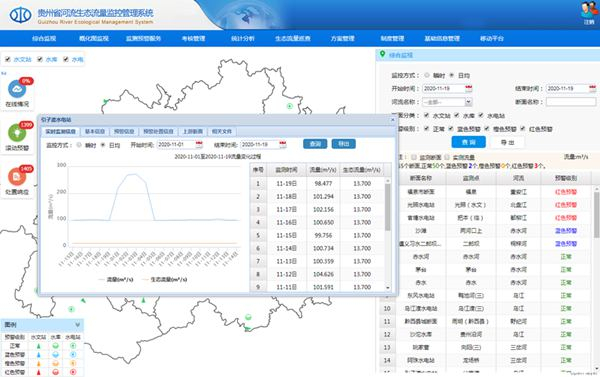Click the 导出 export button in right panel
Screen dimensions: 600x377
click(x=507, y=142)
